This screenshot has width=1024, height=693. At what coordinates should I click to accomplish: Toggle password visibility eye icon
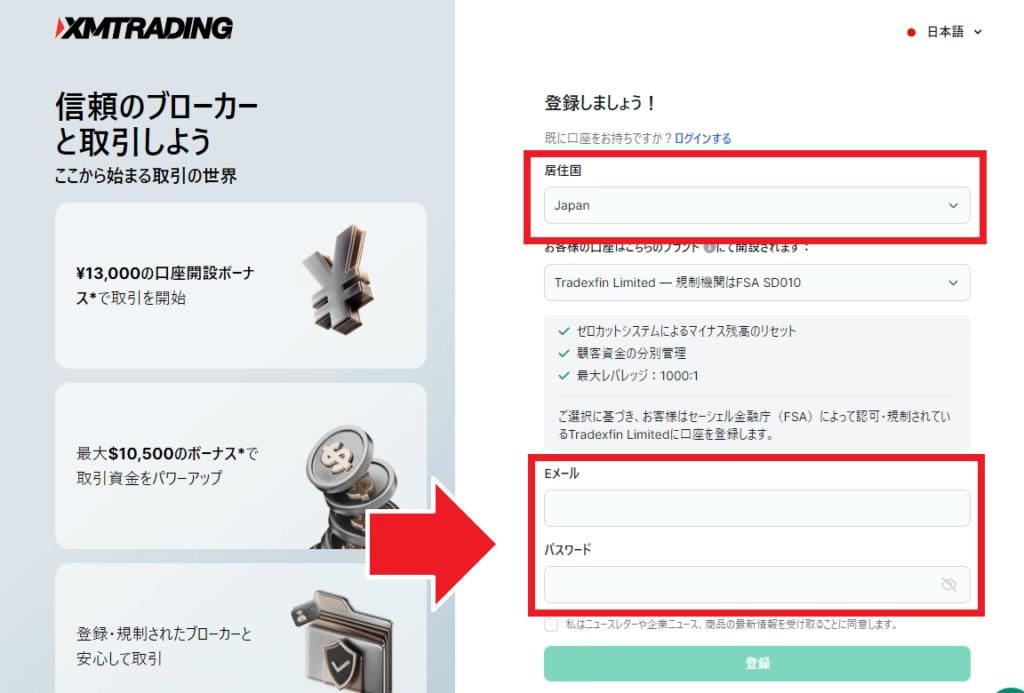pyautogui.click(x=949, y=585)
